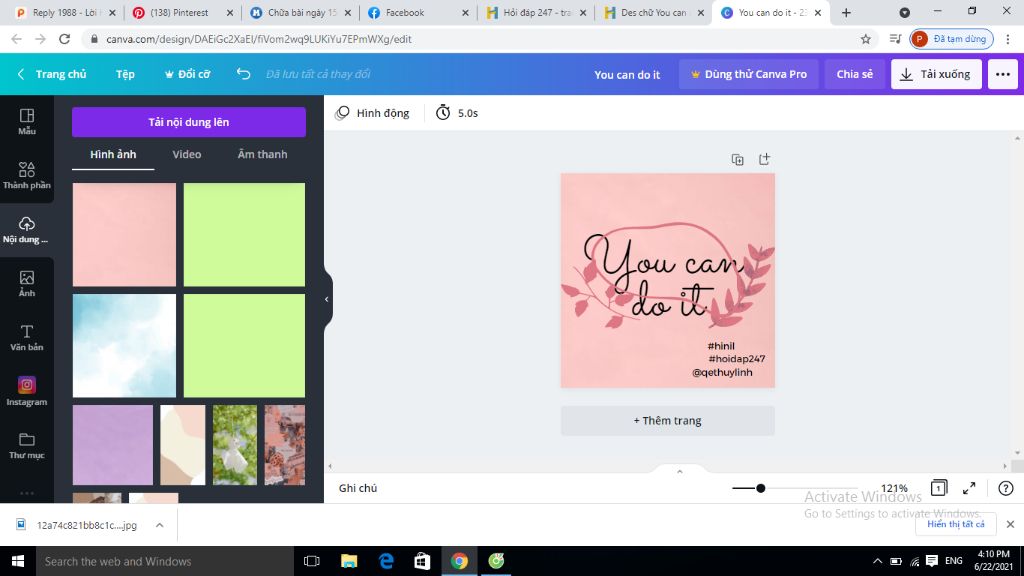Click Ghi chú notes button
This screenshot has height=576, width=1024.
[x=358, y=488]
